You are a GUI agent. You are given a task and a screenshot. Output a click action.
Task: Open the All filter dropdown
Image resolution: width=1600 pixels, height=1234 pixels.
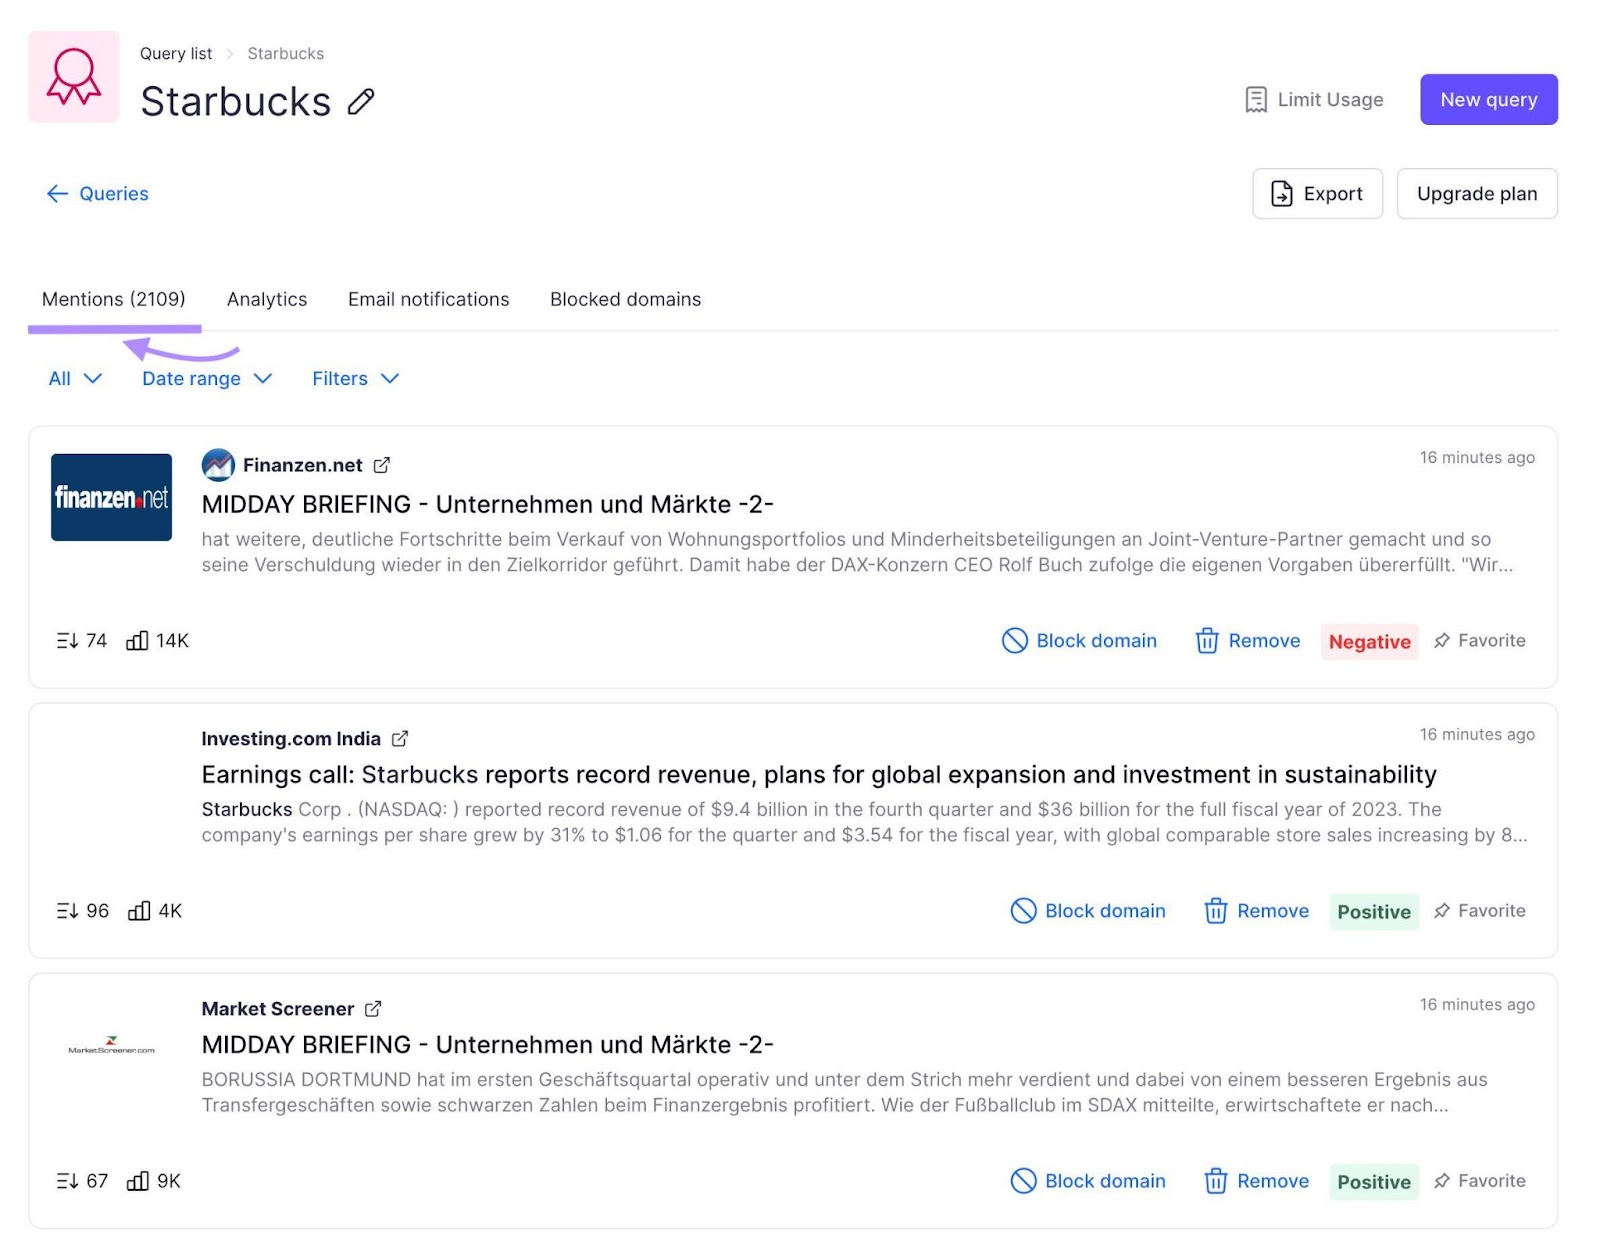coord(74,378)
